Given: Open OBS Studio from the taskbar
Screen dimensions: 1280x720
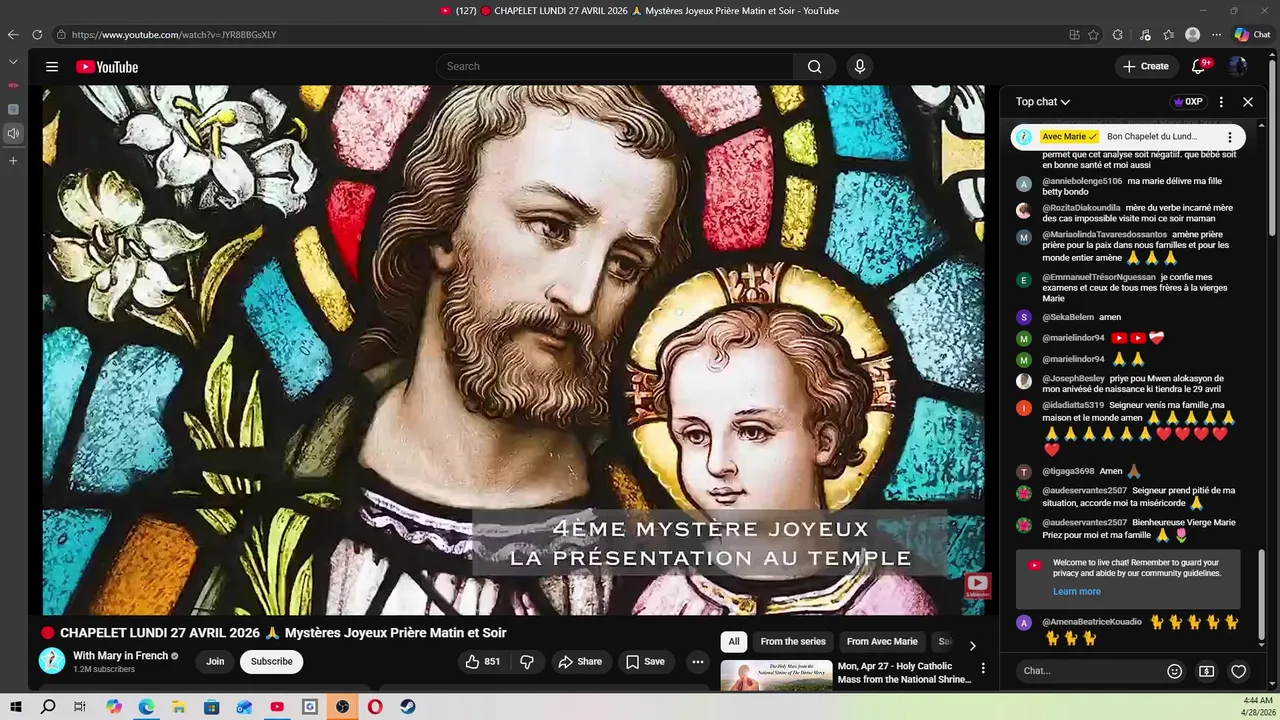Looking at the screenshot, I should tap(342, 707).
